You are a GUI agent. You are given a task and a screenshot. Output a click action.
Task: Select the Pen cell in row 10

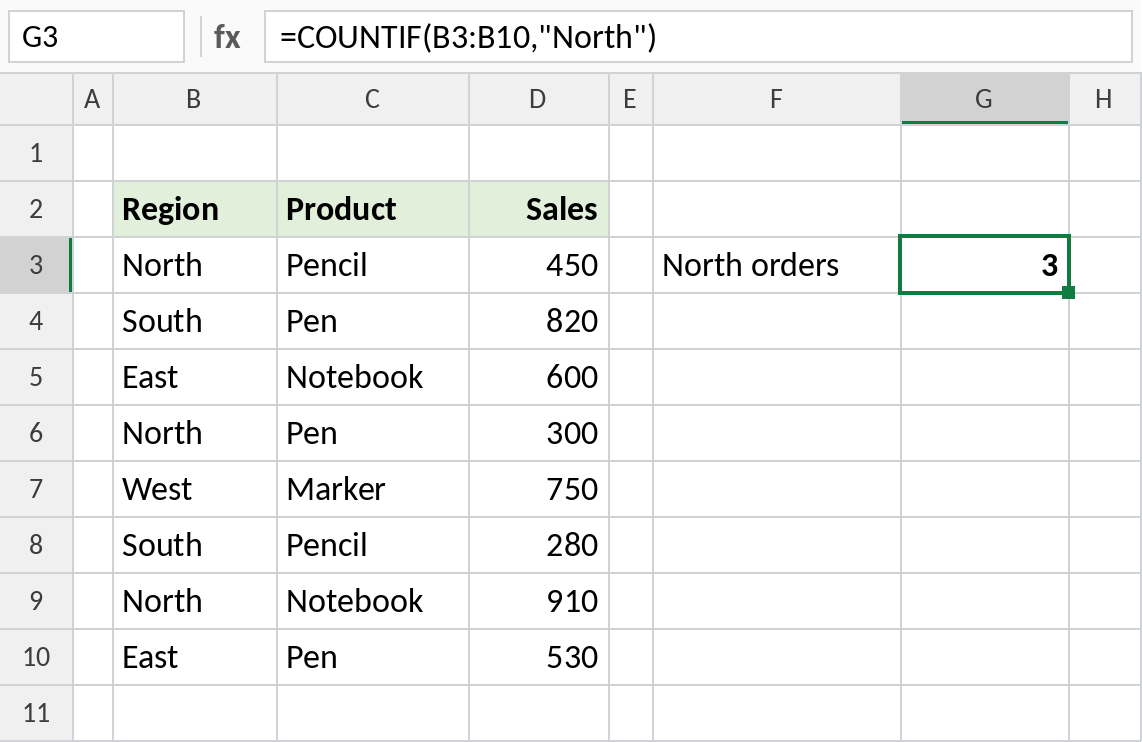pyautogui.click(x=372, y=658)
